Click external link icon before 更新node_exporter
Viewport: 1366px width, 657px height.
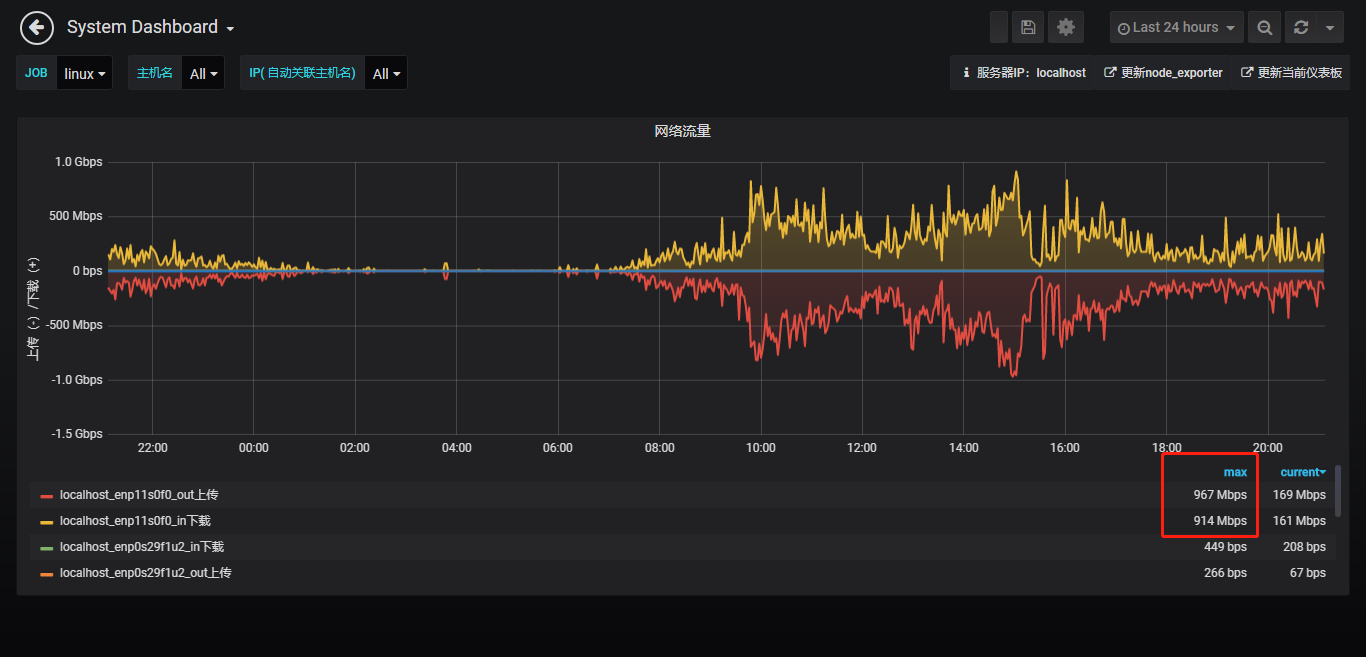point(1109,73)
